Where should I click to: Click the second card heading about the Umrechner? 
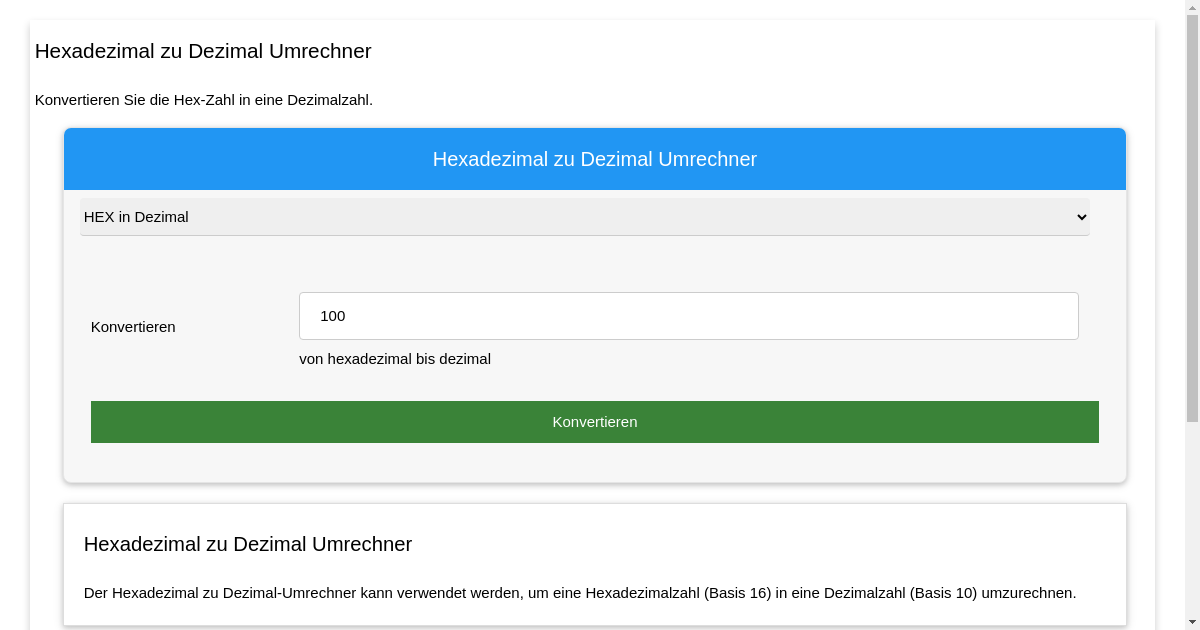pos(248,544)
